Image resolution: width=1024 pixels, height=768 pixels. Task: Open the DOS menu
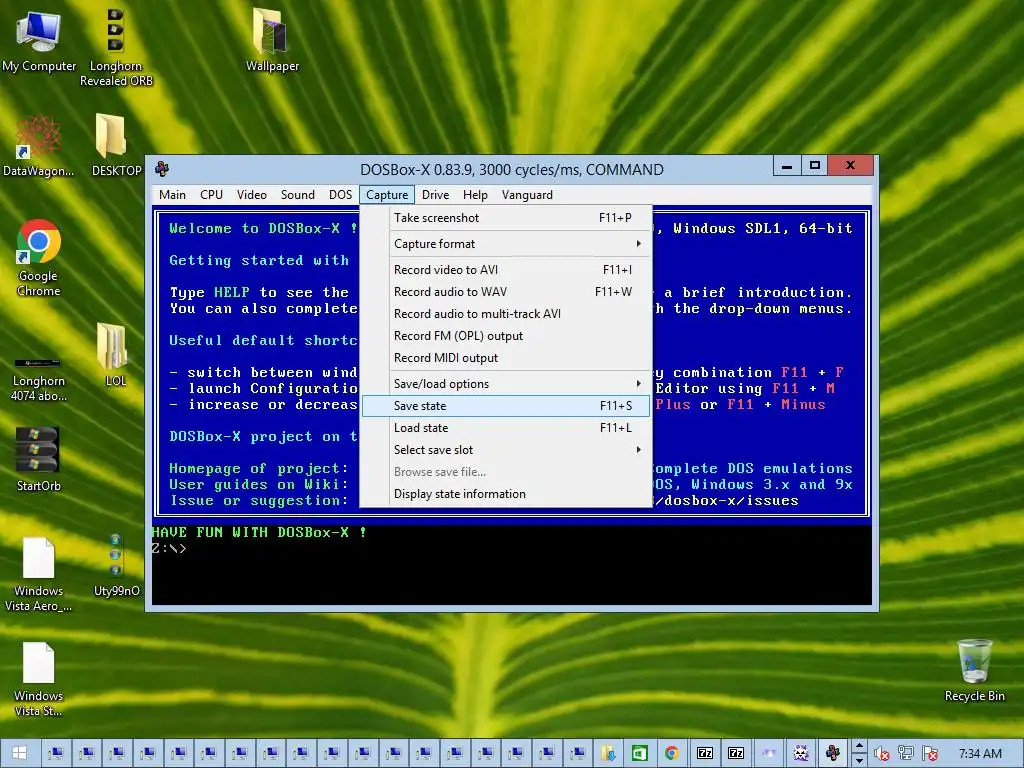(340, 195)
